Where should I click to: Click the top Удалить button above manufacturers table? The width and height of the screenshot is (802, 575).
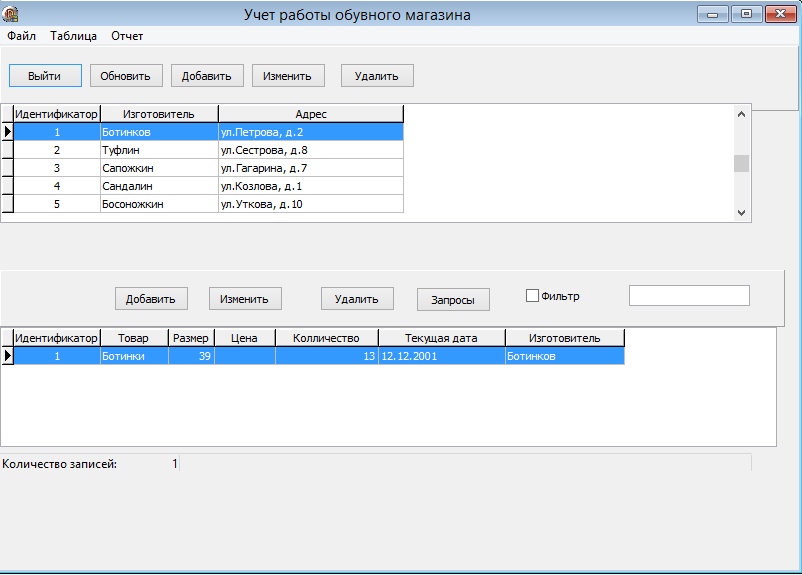click(x=377, y=76)
